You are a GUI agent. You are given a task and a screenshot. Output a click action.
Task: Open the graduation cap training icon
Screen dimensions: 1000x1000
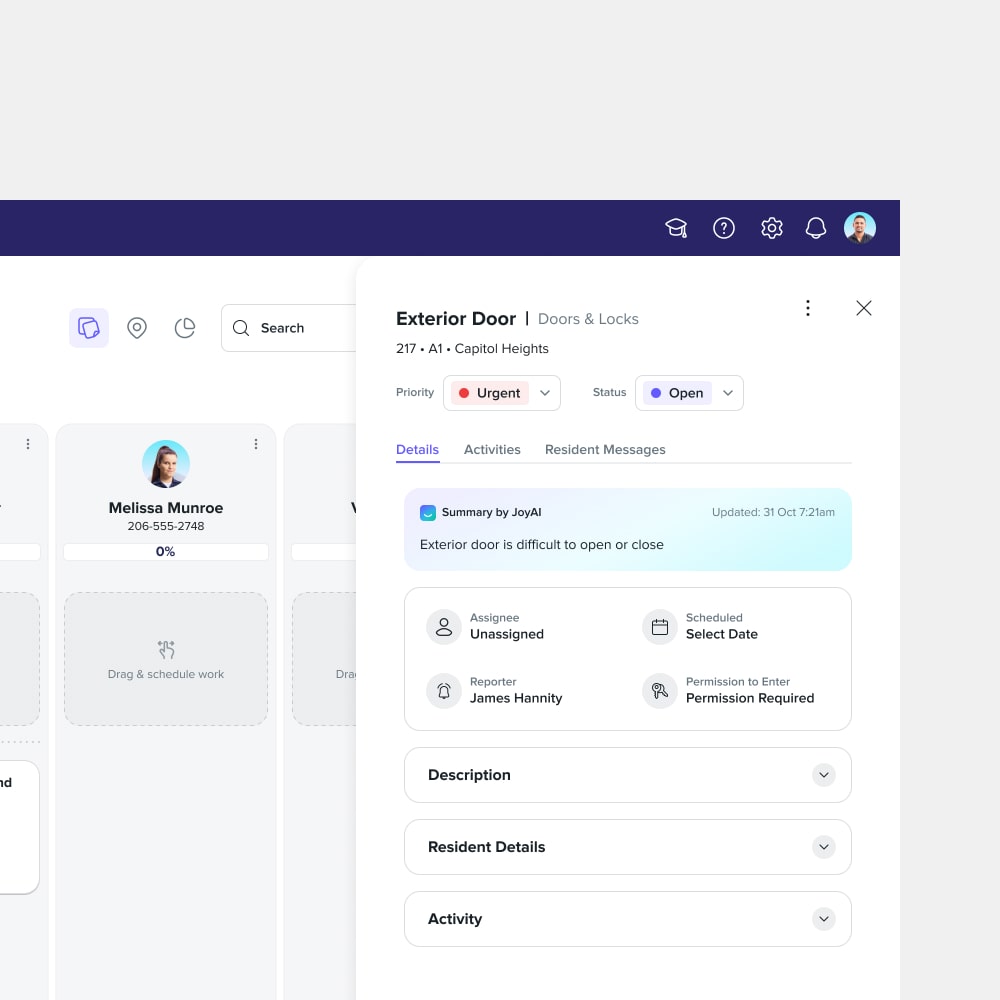click(x=676, y=228)
